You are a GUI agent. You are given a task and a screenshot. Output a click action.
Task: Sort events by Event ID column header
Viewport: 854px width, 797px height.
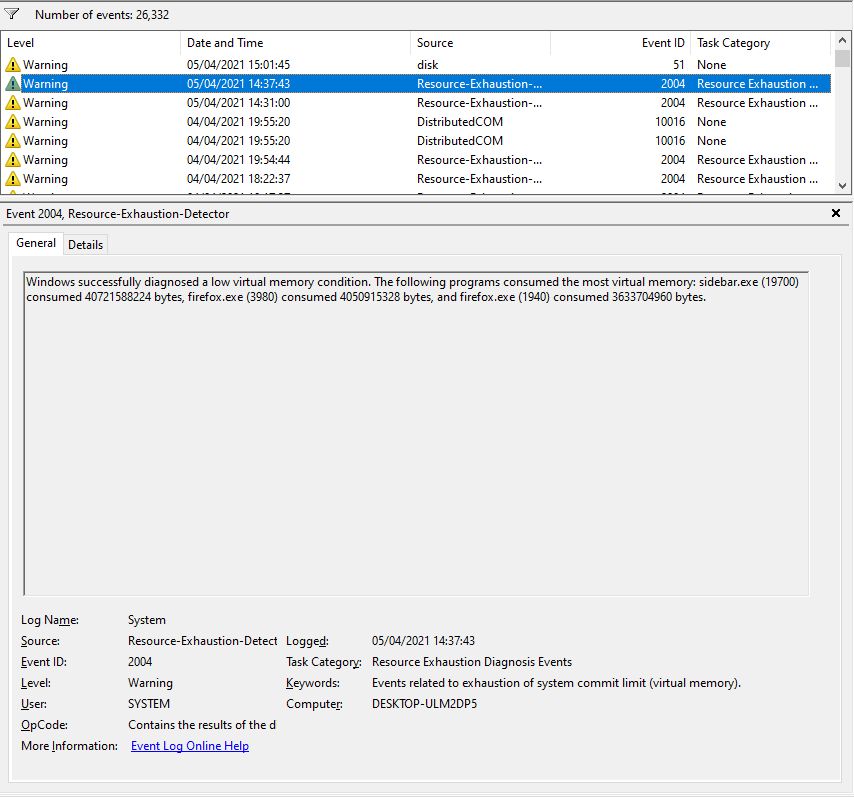620,42
